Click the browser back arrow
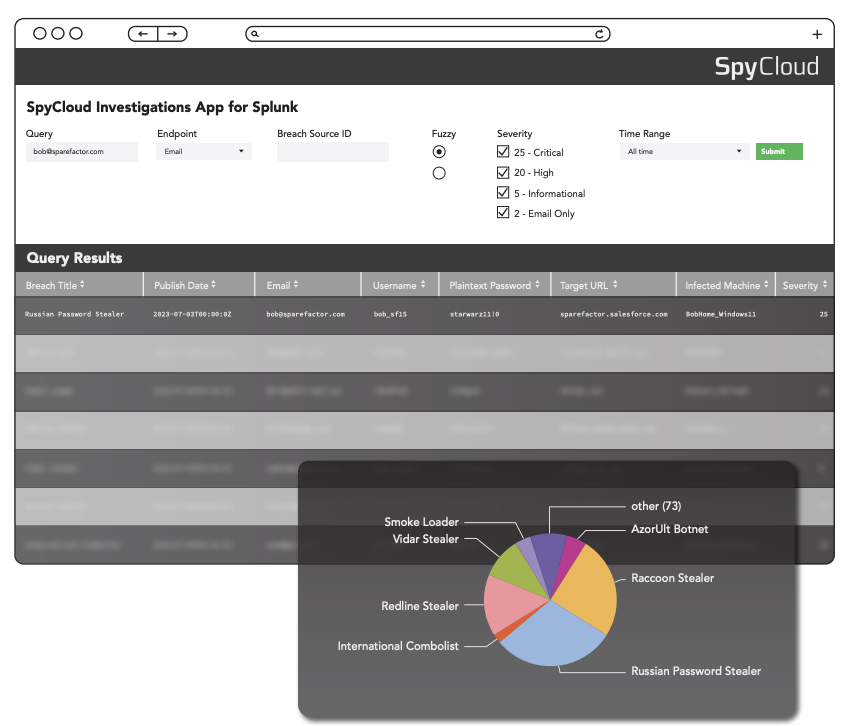858x726 pixels. (143, 34)
